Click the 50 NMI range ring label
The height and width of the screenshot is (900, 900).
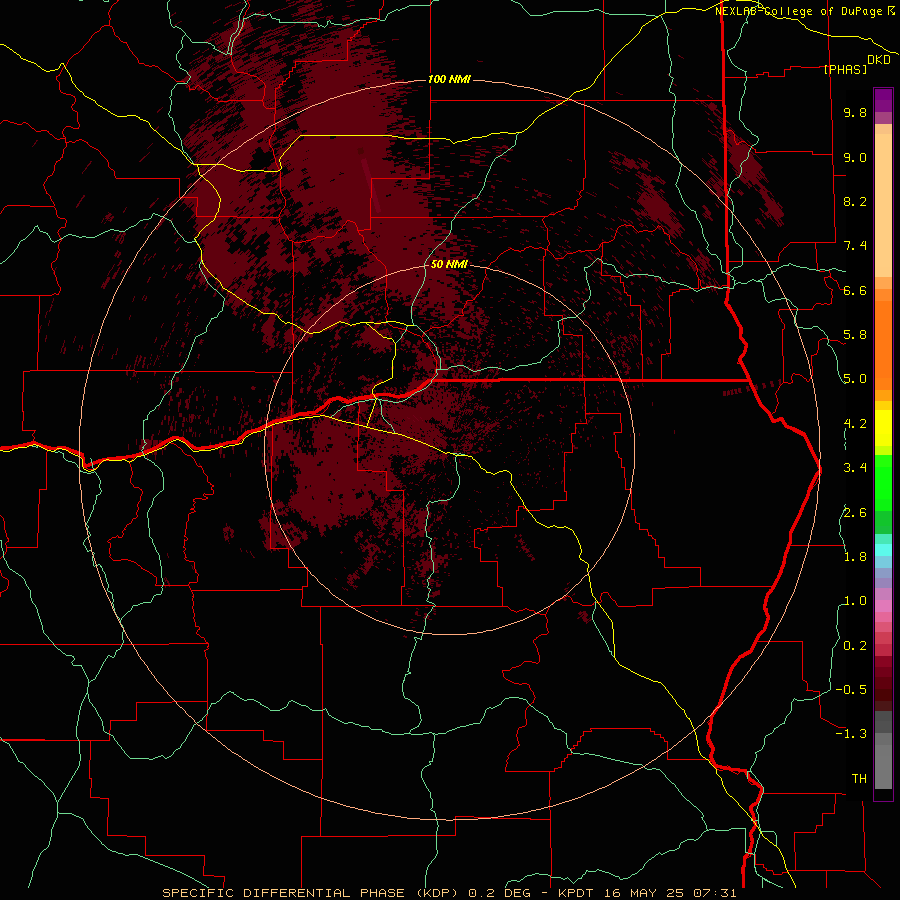pyautogui.click(x=449, y=264)
